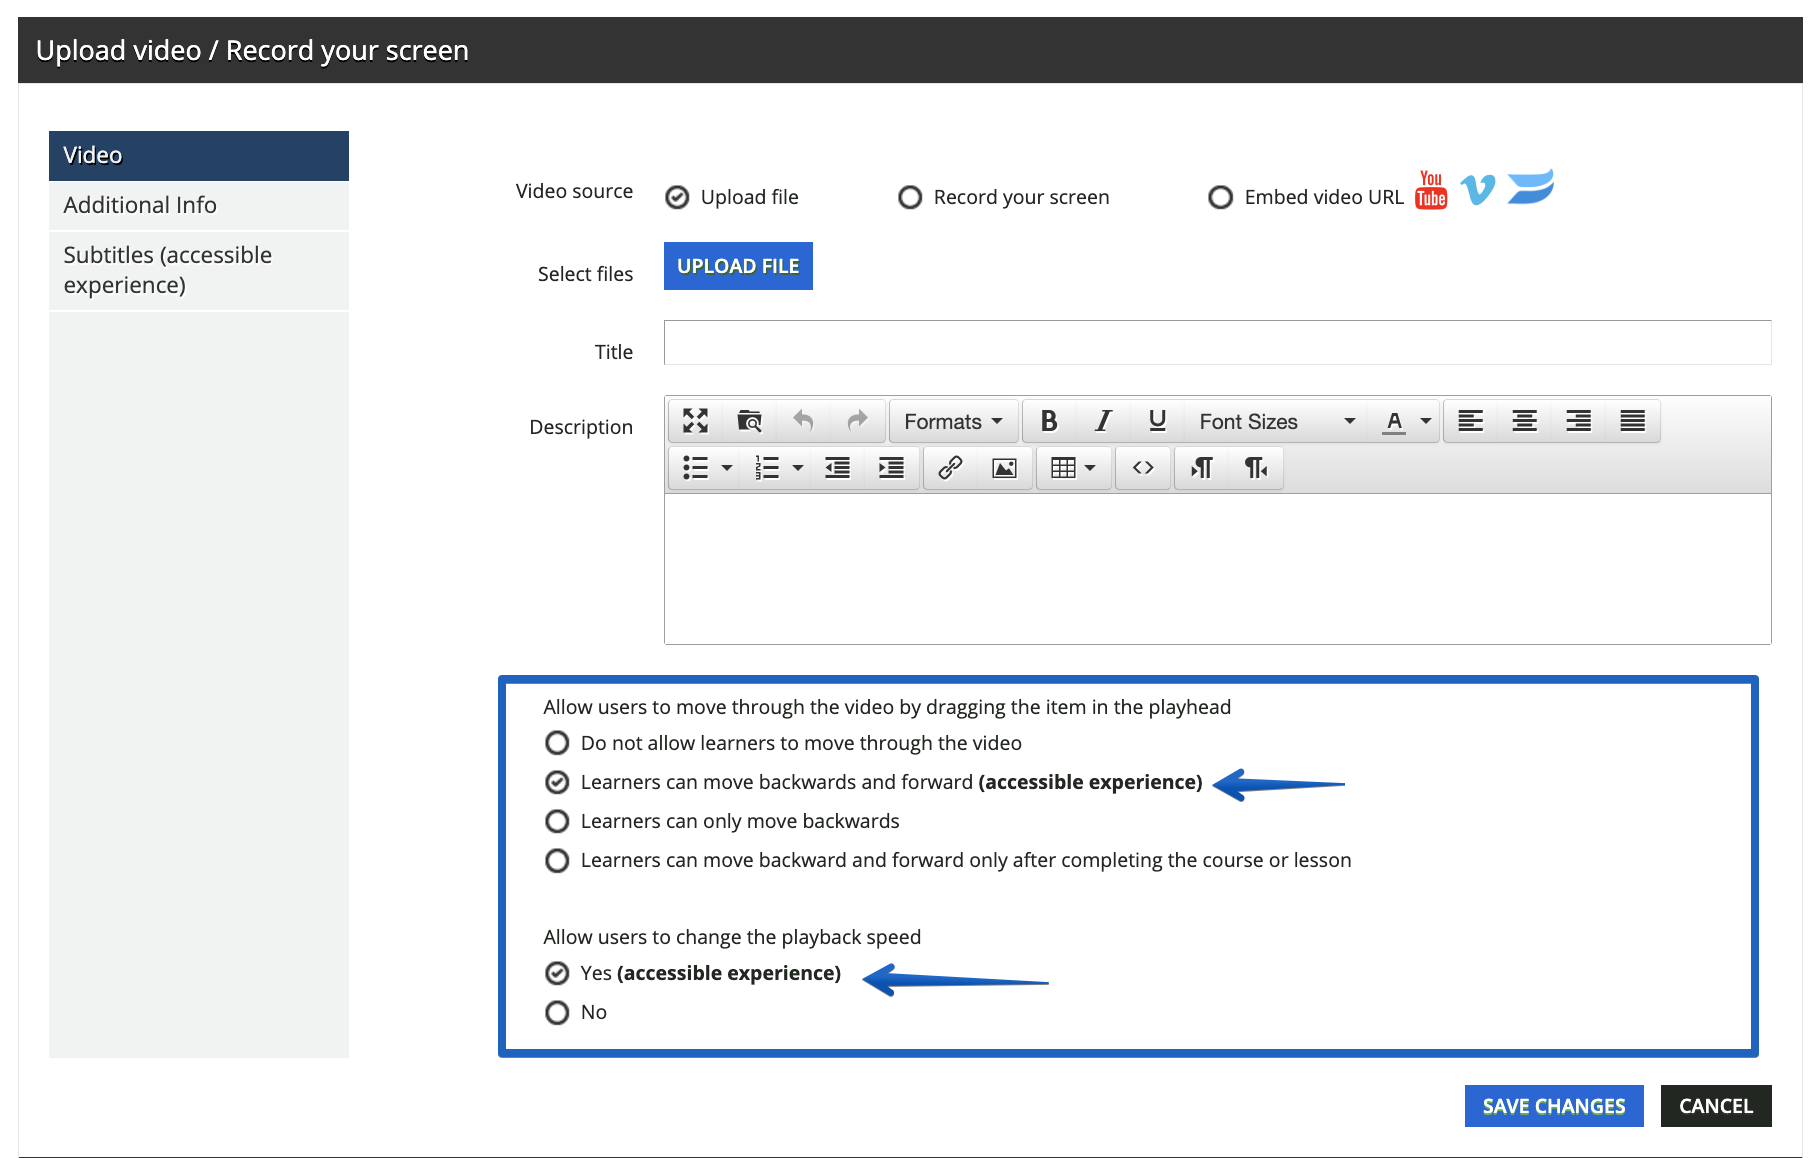The width and height of the screenshot is (1808, 1158).
Task: Apply underline formatting
Action: [1157, 421]
